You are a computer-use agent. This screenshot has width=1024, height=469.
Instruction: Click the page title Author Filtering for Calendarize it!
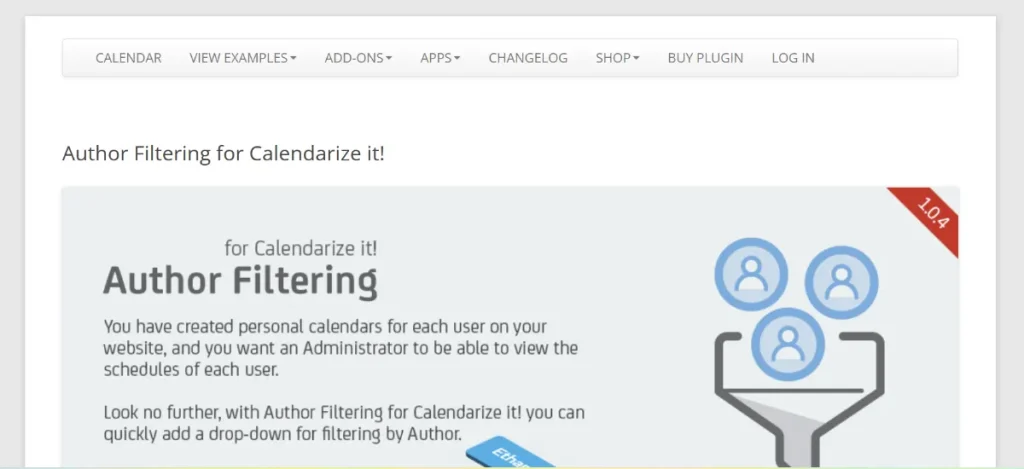(x=223, y=154)
